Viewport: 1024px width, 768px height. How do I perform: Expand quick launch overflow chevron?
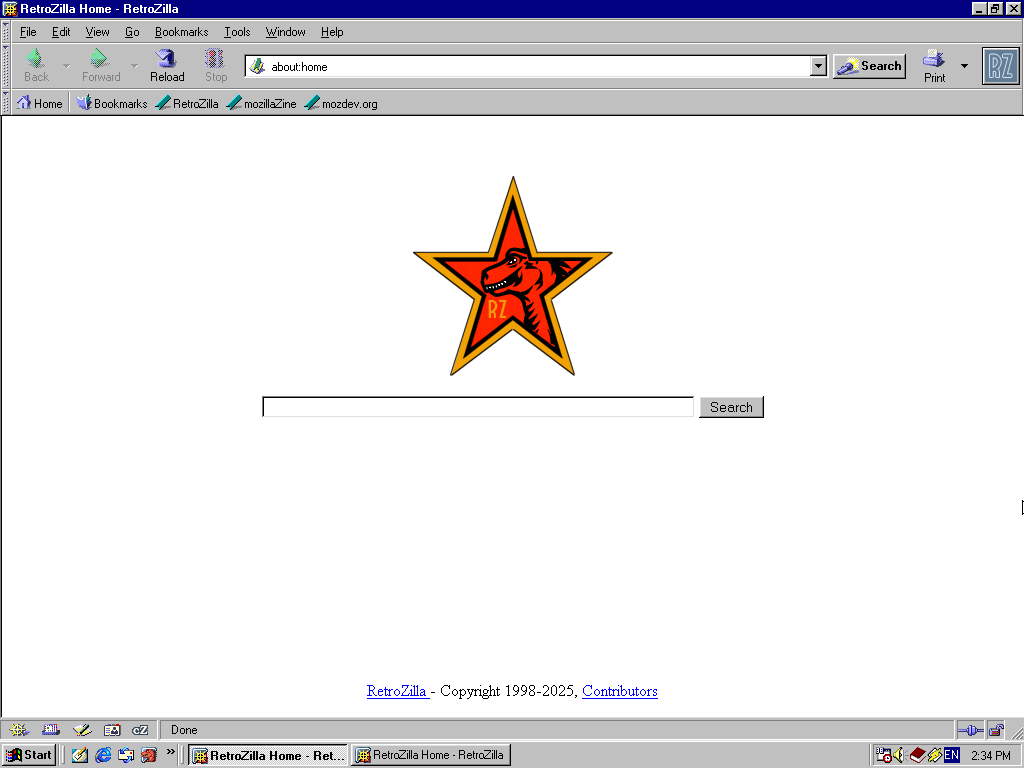point(170,752)
